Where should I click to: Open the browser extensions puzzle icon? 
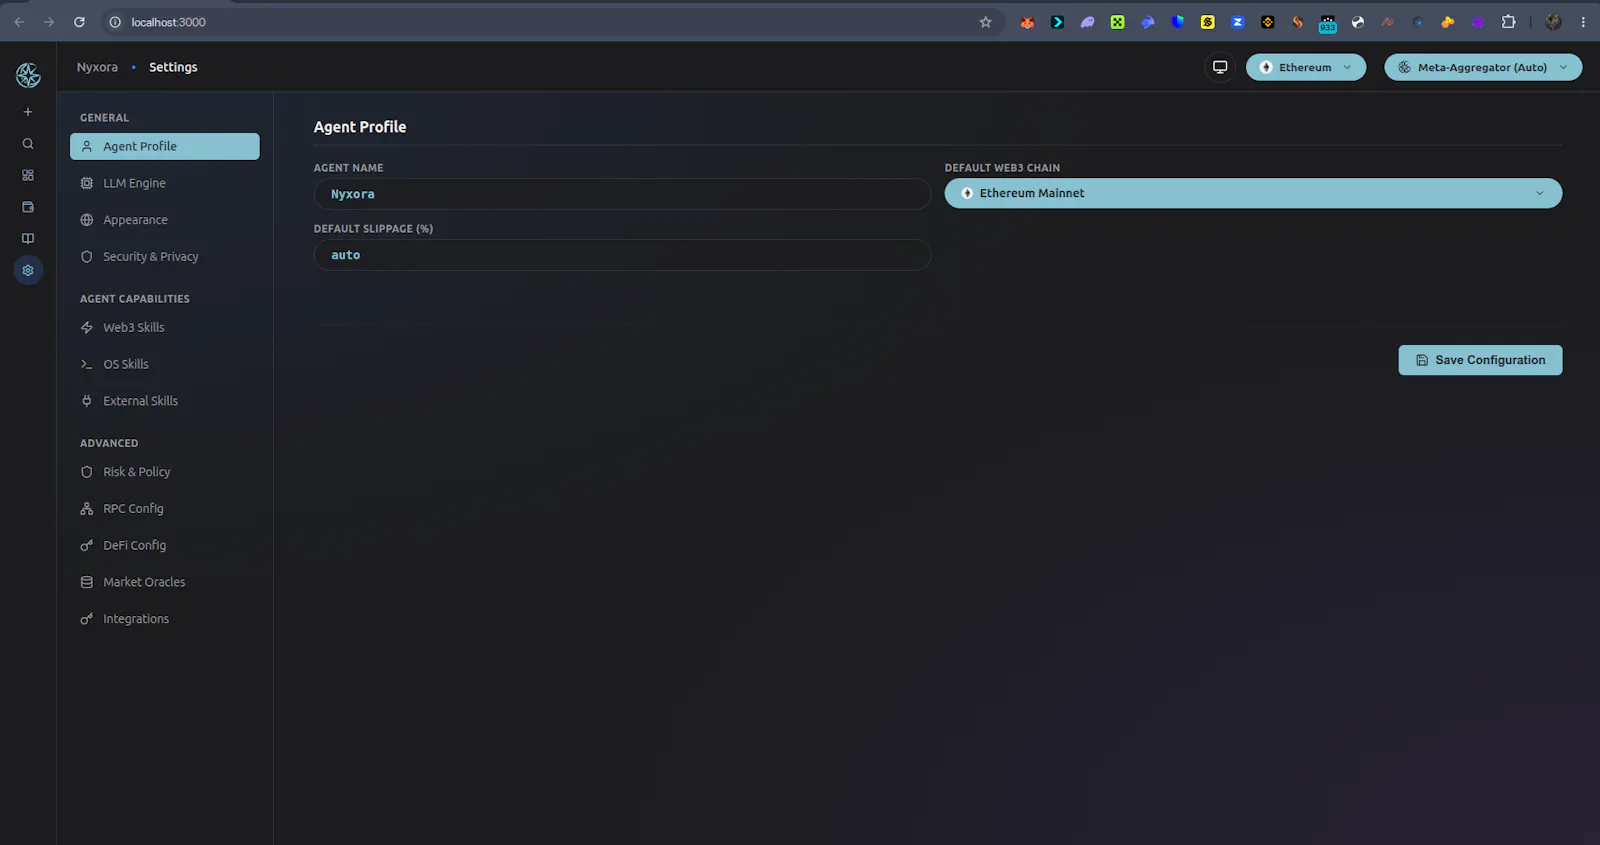[x=1508, y=22]
